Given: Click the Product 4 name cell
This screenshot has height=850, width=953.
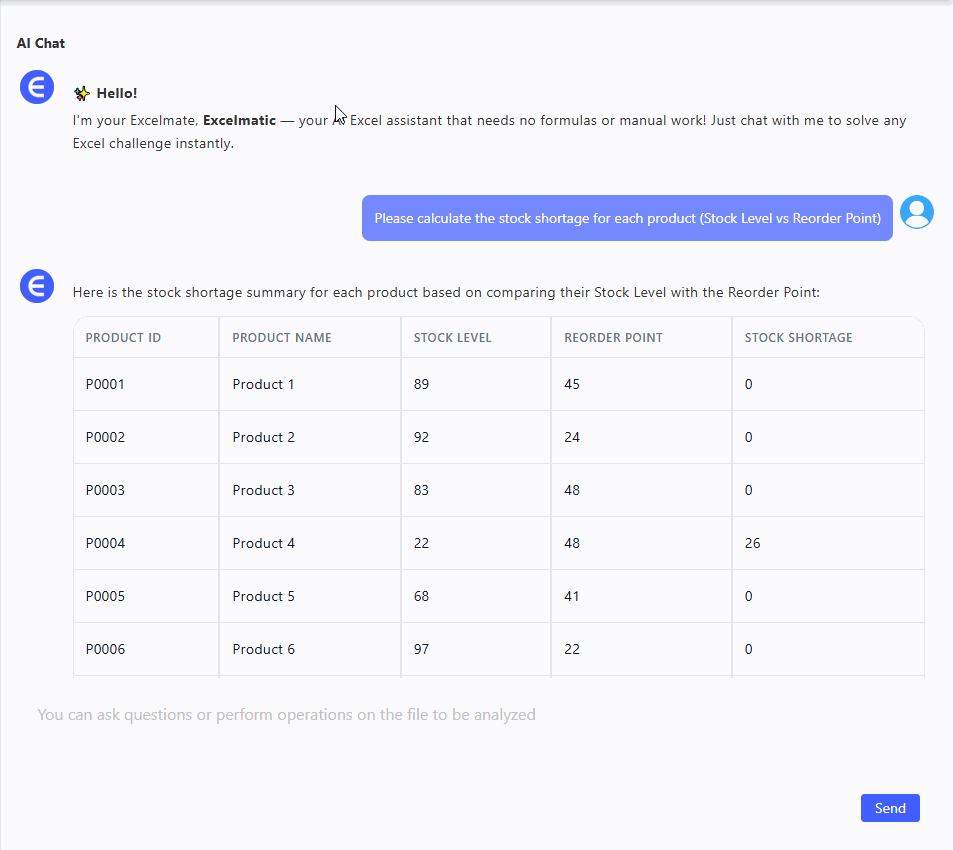Looking at the screenshot, I should click(x=263, y=543).
